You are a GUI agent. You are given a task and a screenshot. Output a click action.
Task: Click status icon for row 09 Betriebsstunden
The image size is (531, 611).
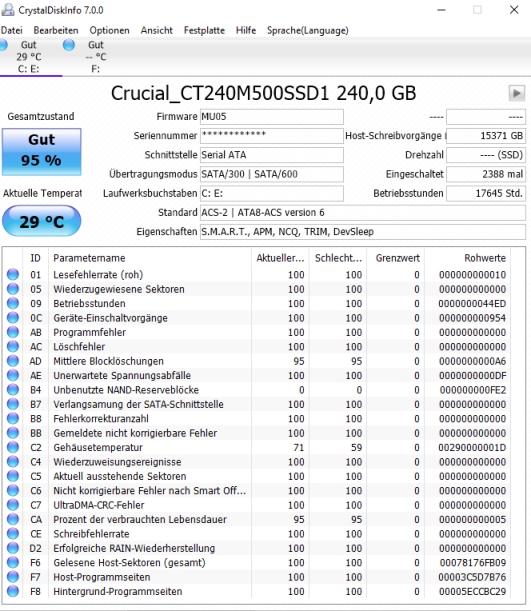tap(13, 303)
